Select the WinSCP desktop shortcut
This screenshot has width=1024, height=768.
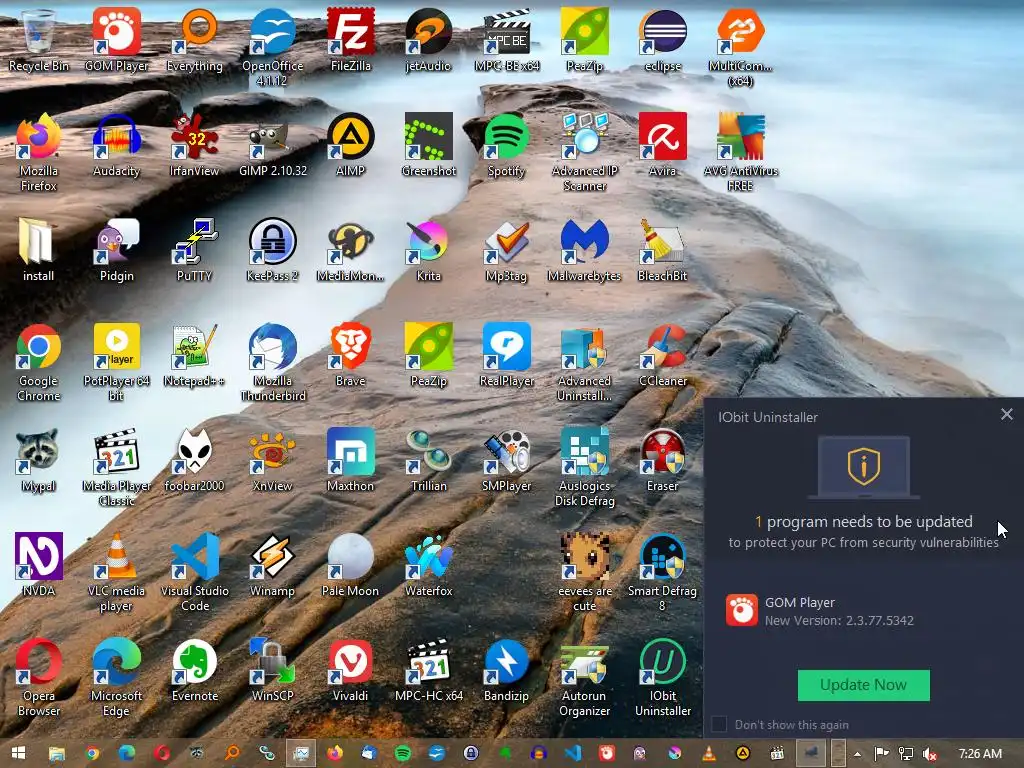click(x=272, y=671)
